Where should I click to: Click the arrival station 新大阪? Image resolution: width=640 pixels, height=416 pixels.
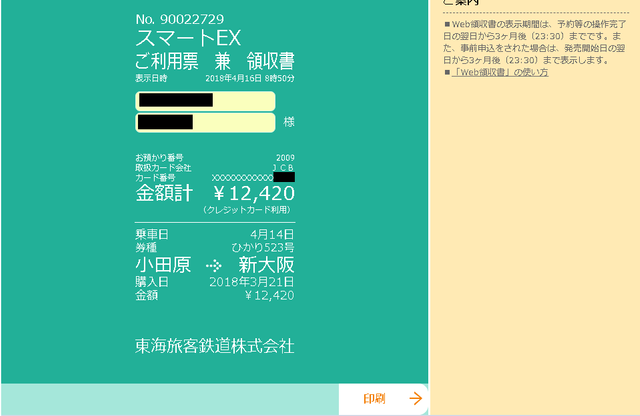point(267,265)
